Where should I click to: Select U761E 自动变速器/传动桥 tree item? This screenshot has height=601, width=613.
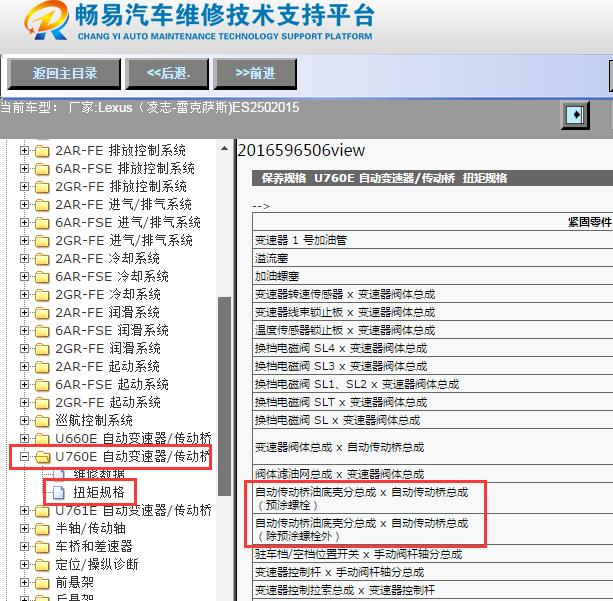pyautogui.click(x=133, y=510)
